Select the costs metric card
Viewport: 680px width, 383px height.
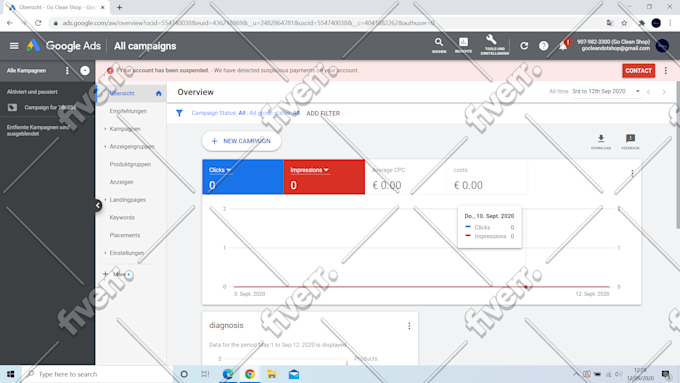[487, 177]
